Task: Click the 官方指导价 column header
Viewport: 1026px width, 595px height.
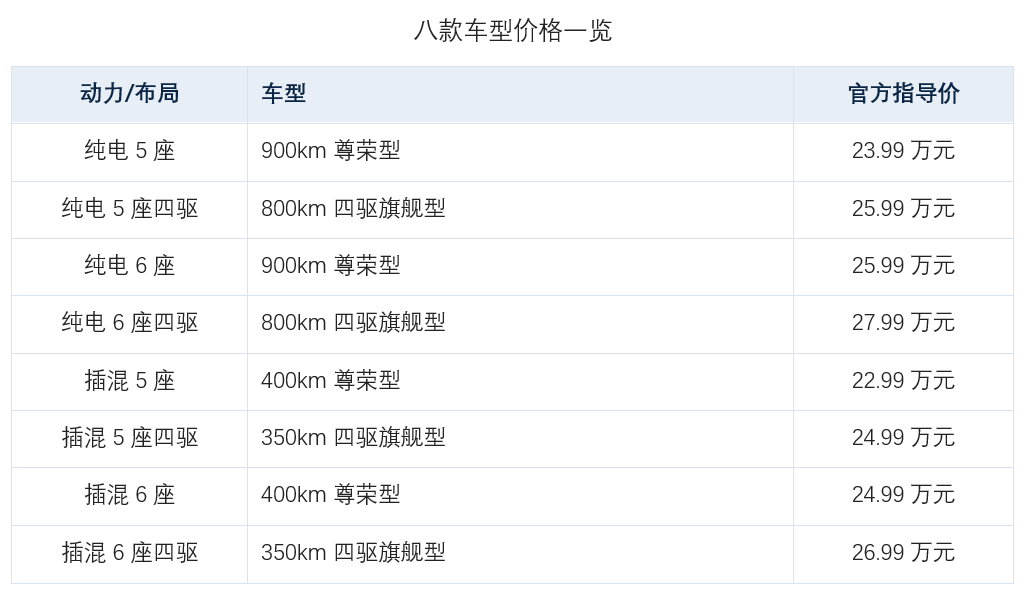Action: 903,94
